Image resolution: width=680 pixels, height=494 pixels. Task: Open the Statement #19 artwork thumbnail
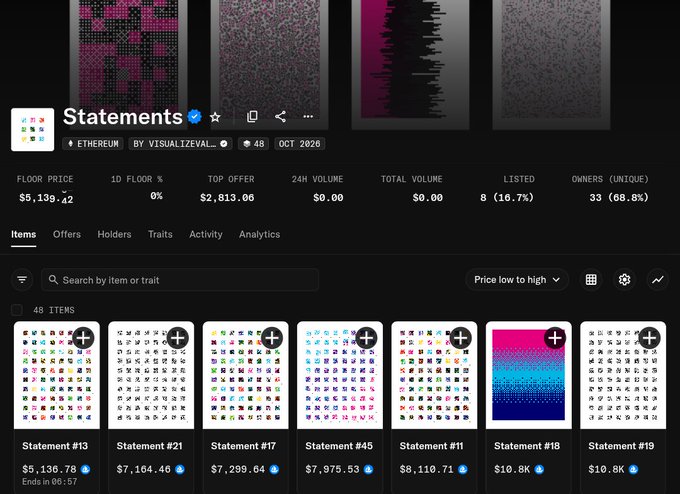(623, 375)
